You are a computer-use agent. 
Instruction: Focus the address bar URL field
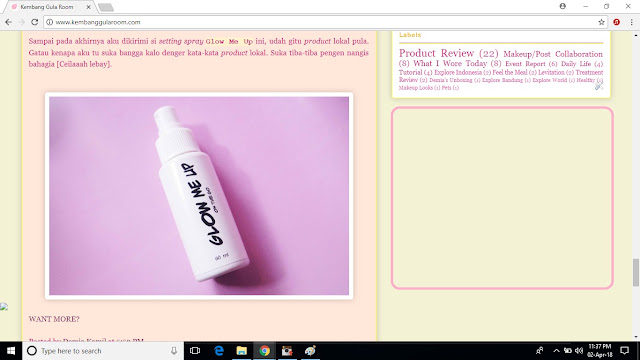pyautogui.click(x=324, y=22)
